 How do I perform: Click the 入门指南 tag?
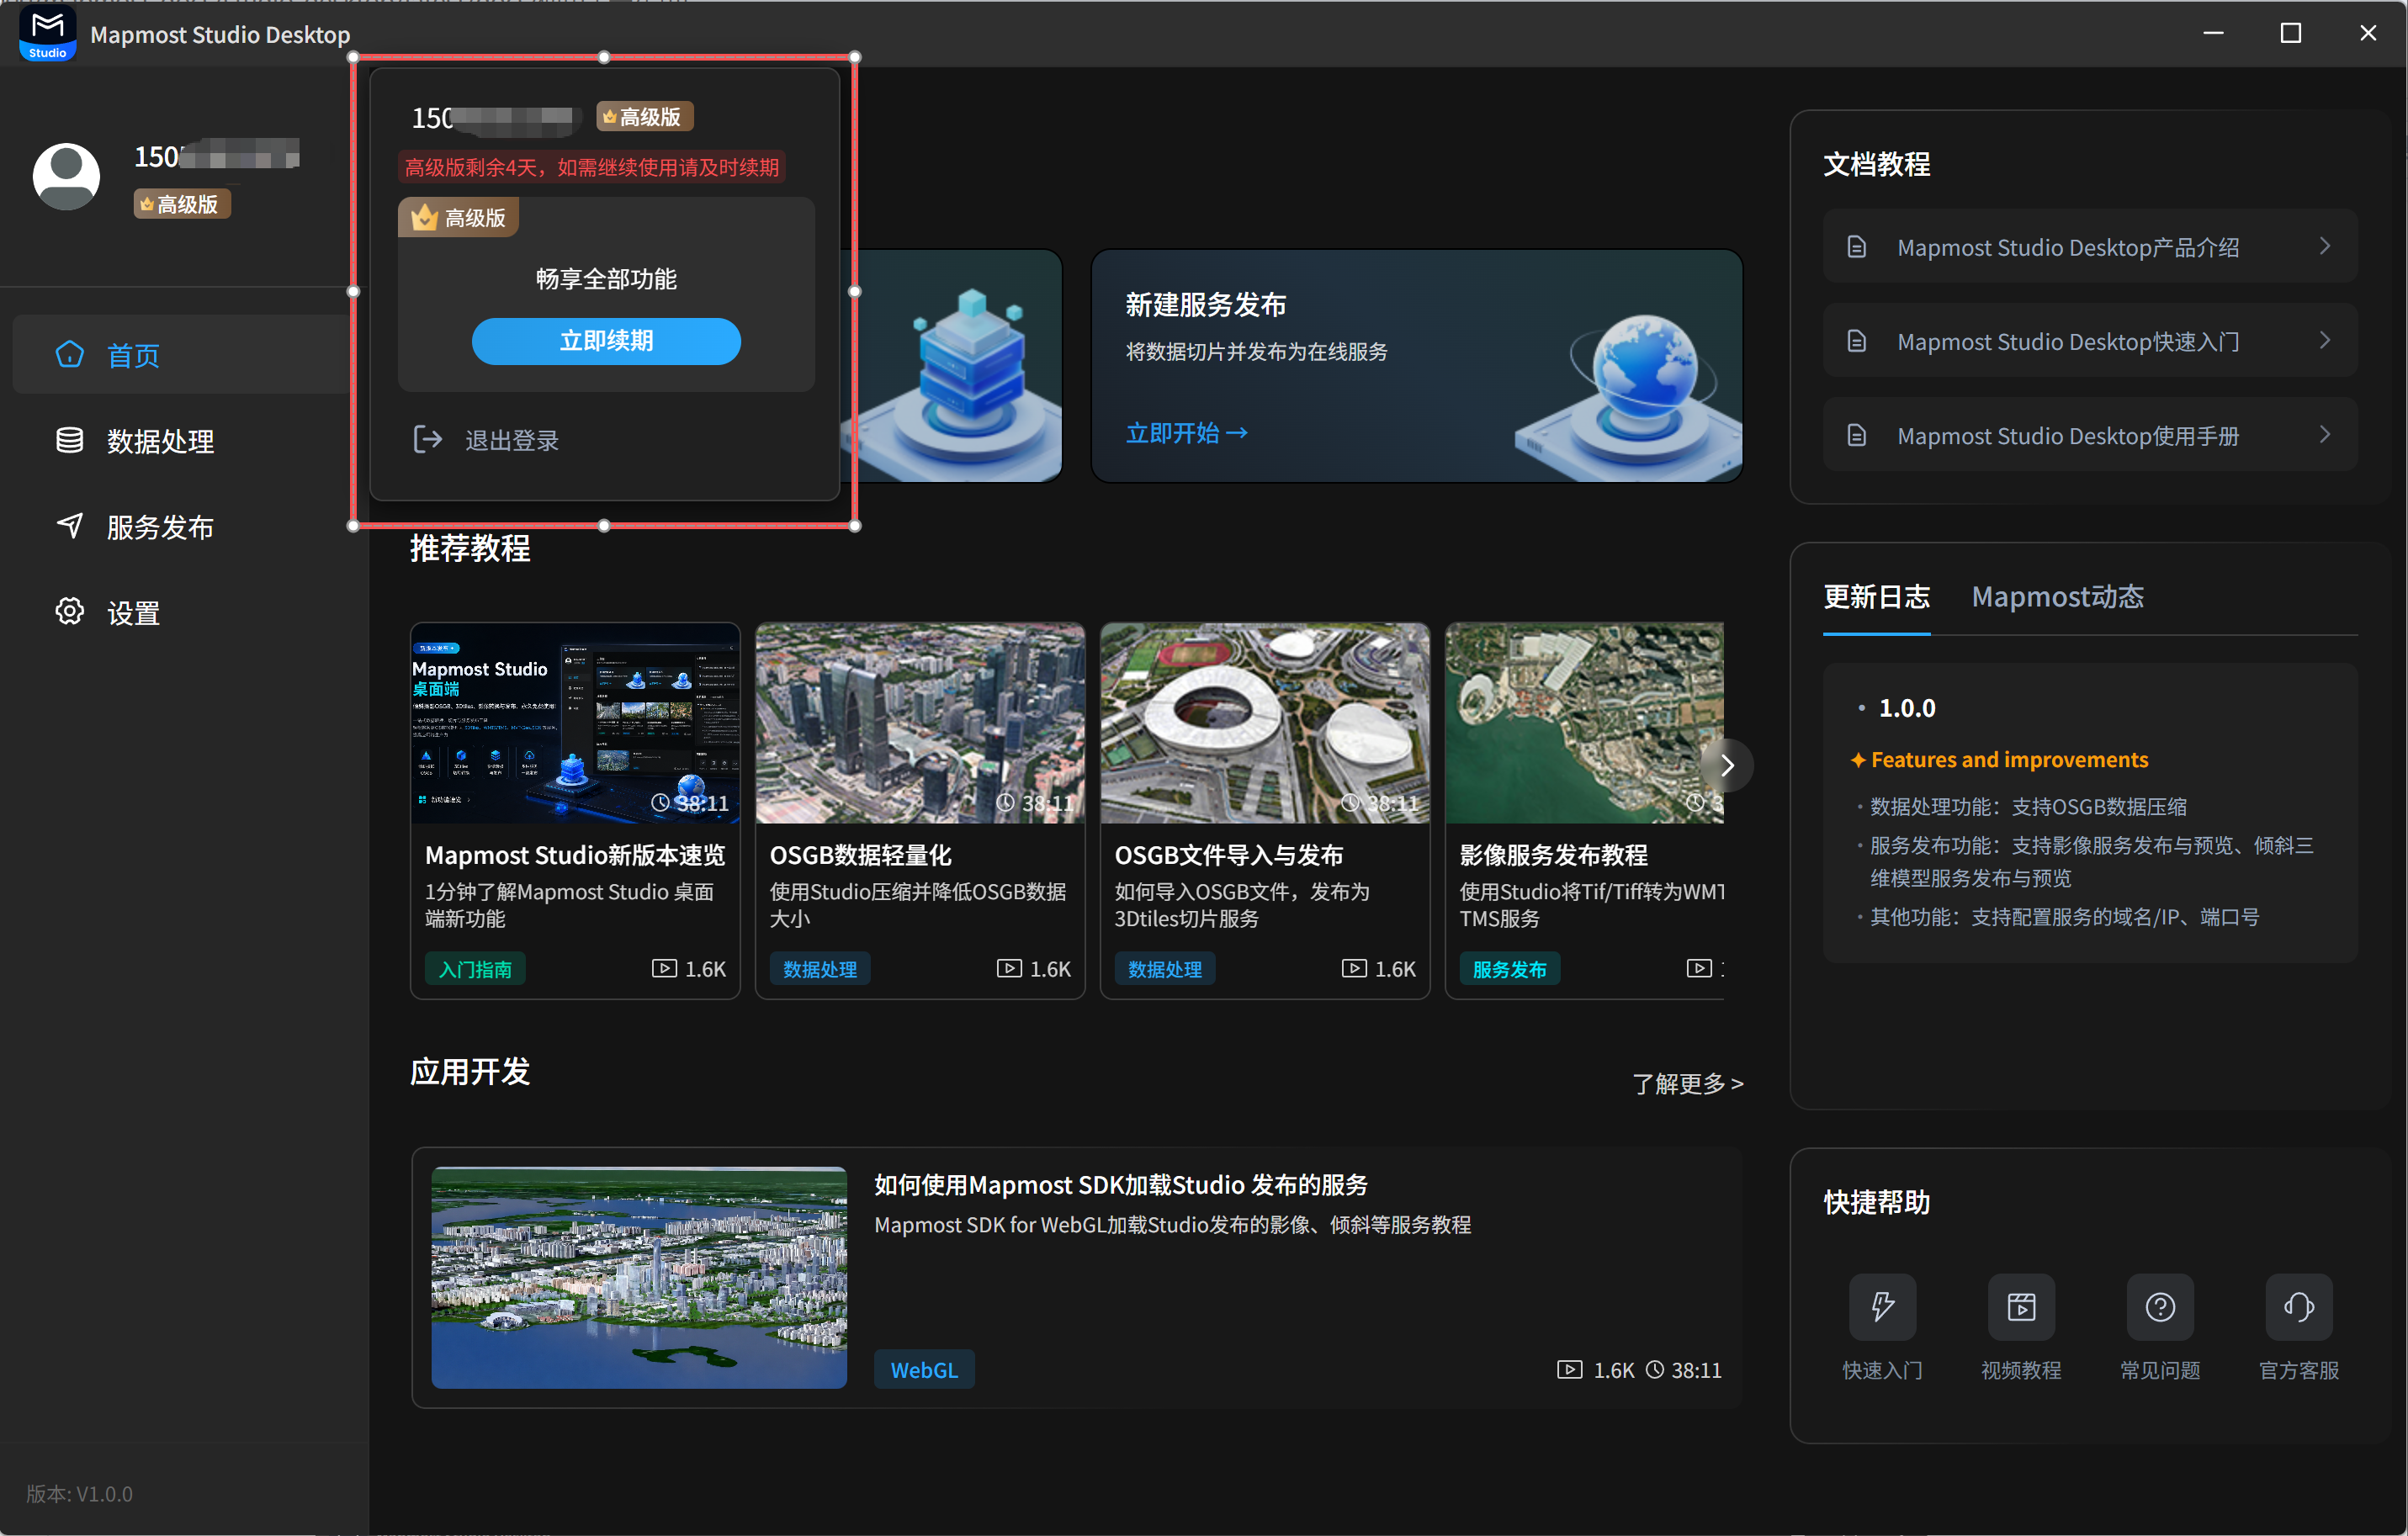pos(475,969)
